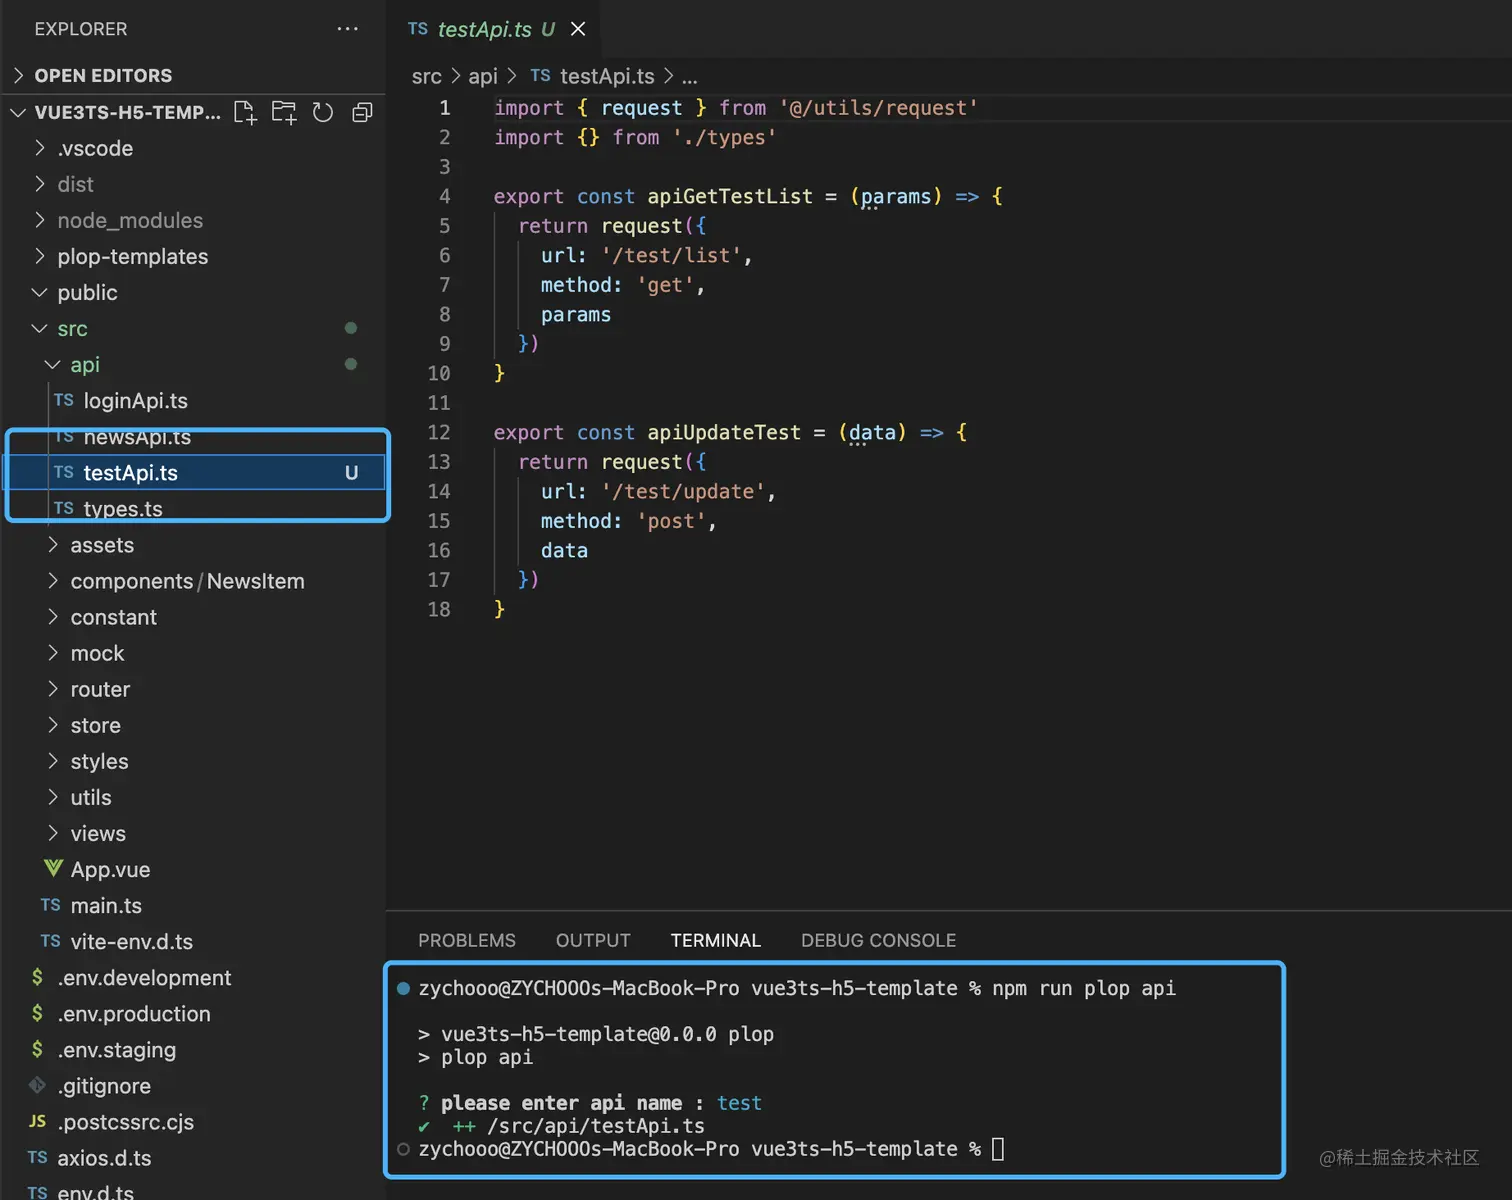Collapse the api folder chevron
1512x1200 pixels.
point(53,364)
